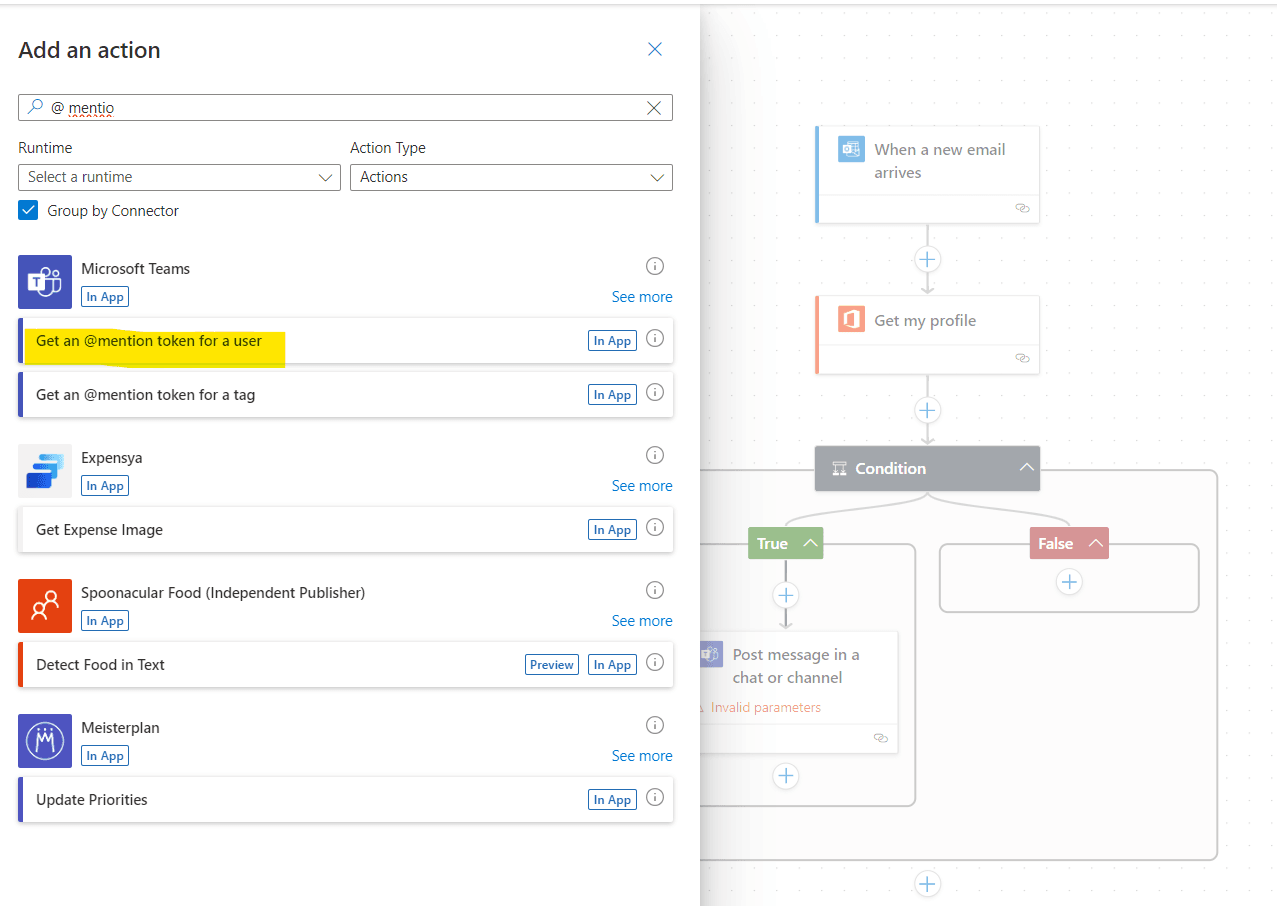
Task: Open the Action Type dropdown
Action: coord(510,177)
